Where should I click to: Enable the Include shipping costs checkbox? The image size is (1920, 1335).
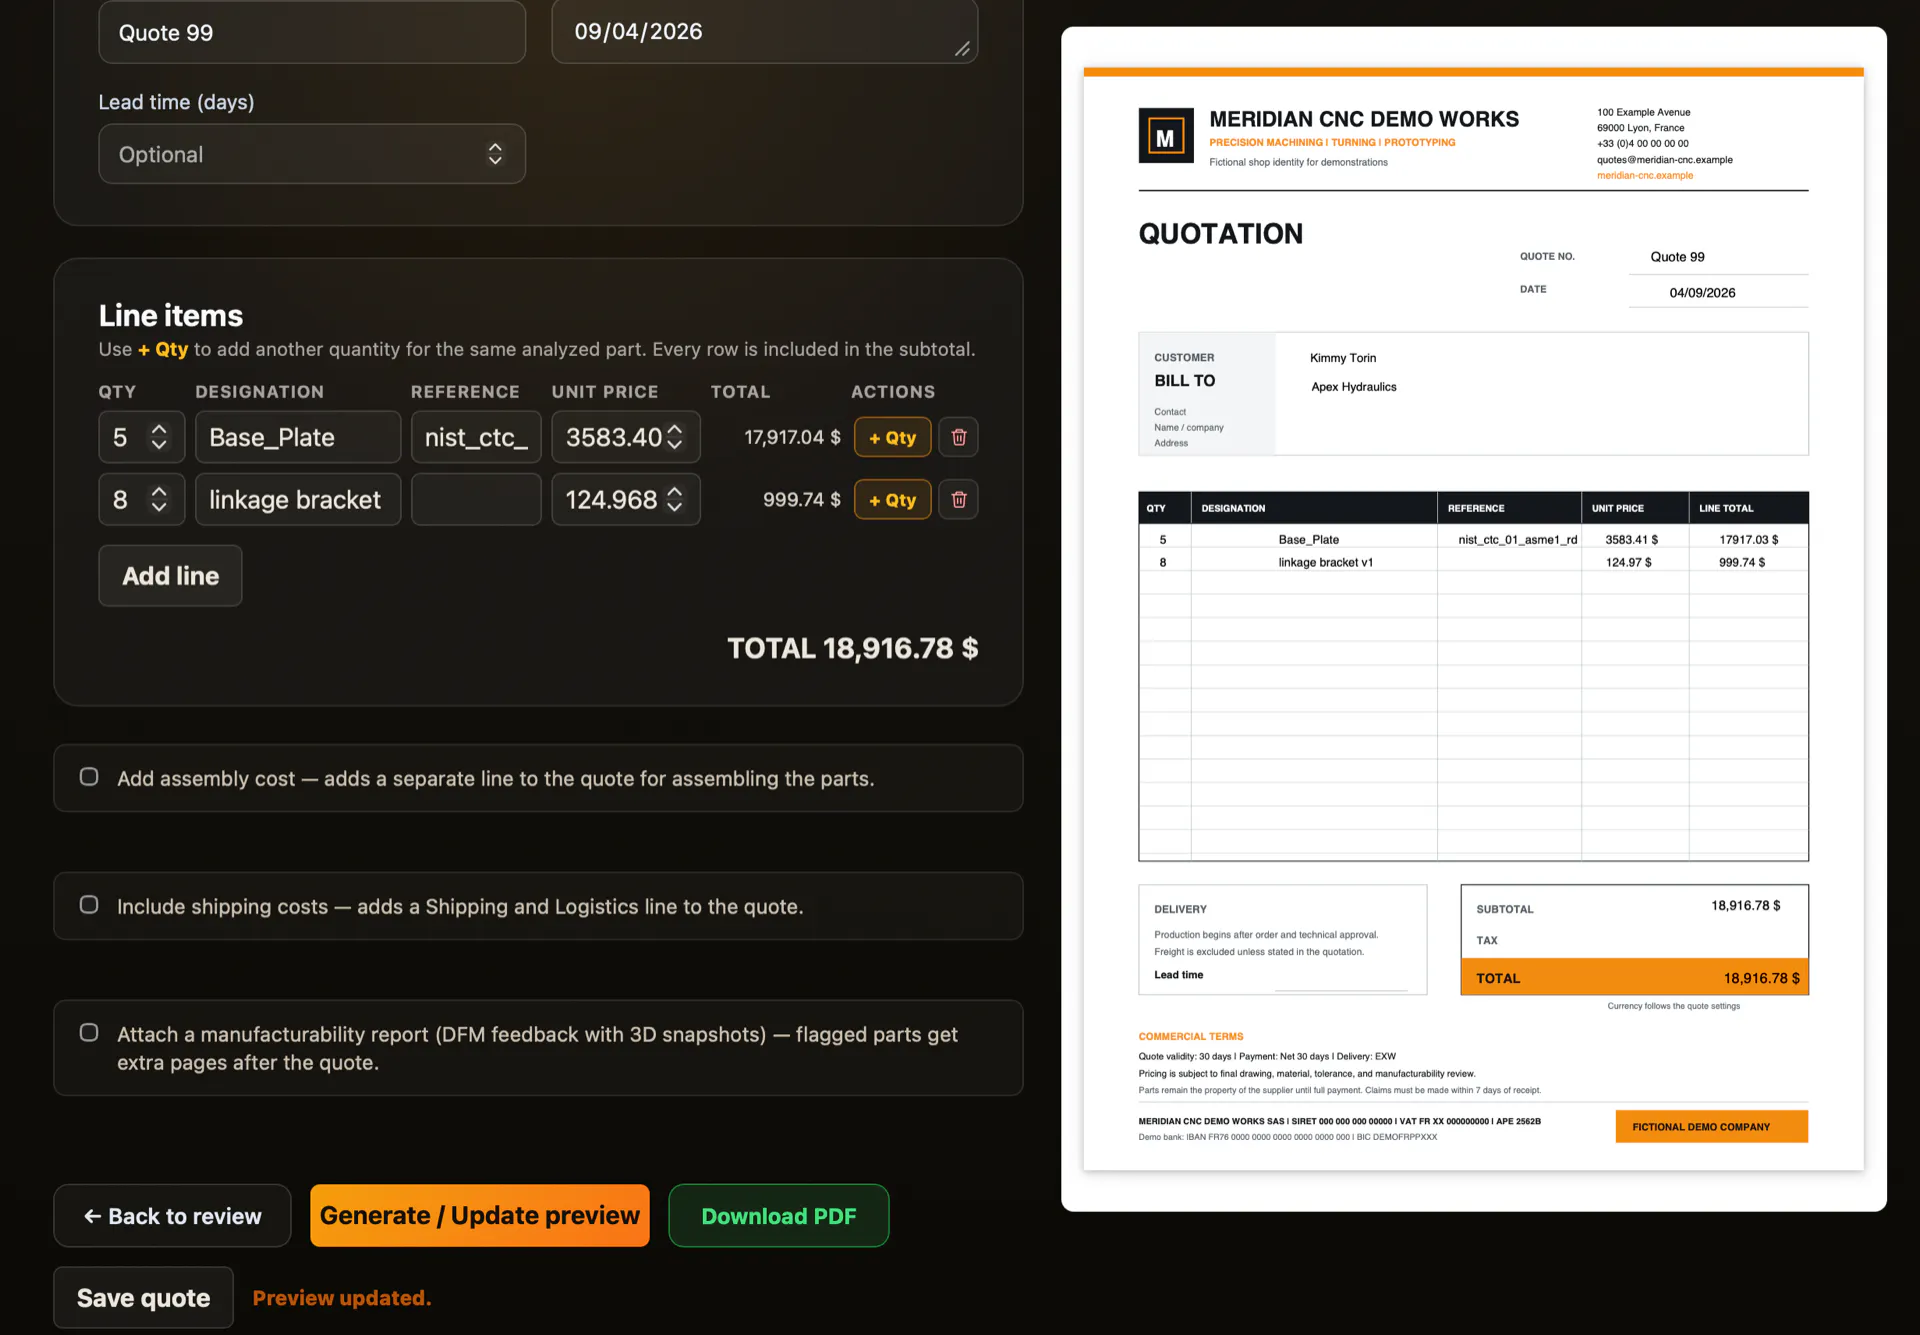coord(89,905)
